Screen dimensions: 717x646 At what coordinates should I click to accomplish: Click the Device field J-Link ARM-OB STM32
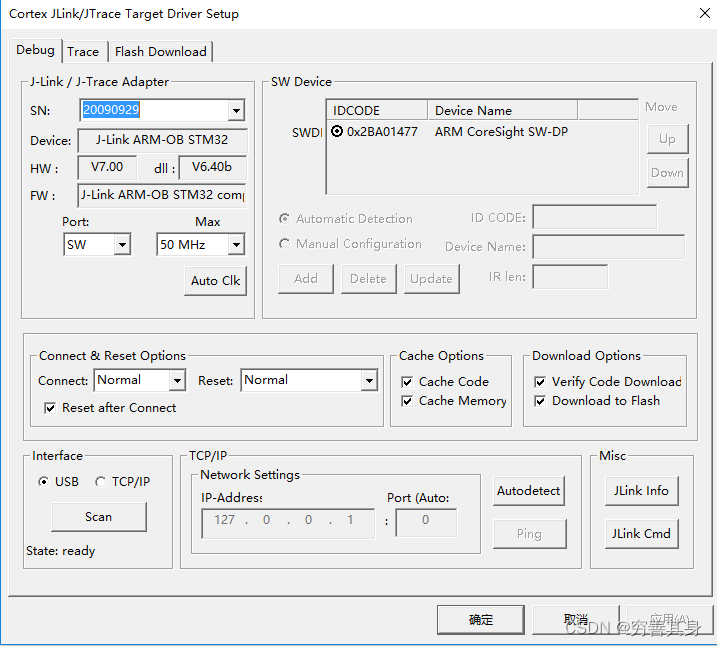pyautogui.click(x=162, y=140)
